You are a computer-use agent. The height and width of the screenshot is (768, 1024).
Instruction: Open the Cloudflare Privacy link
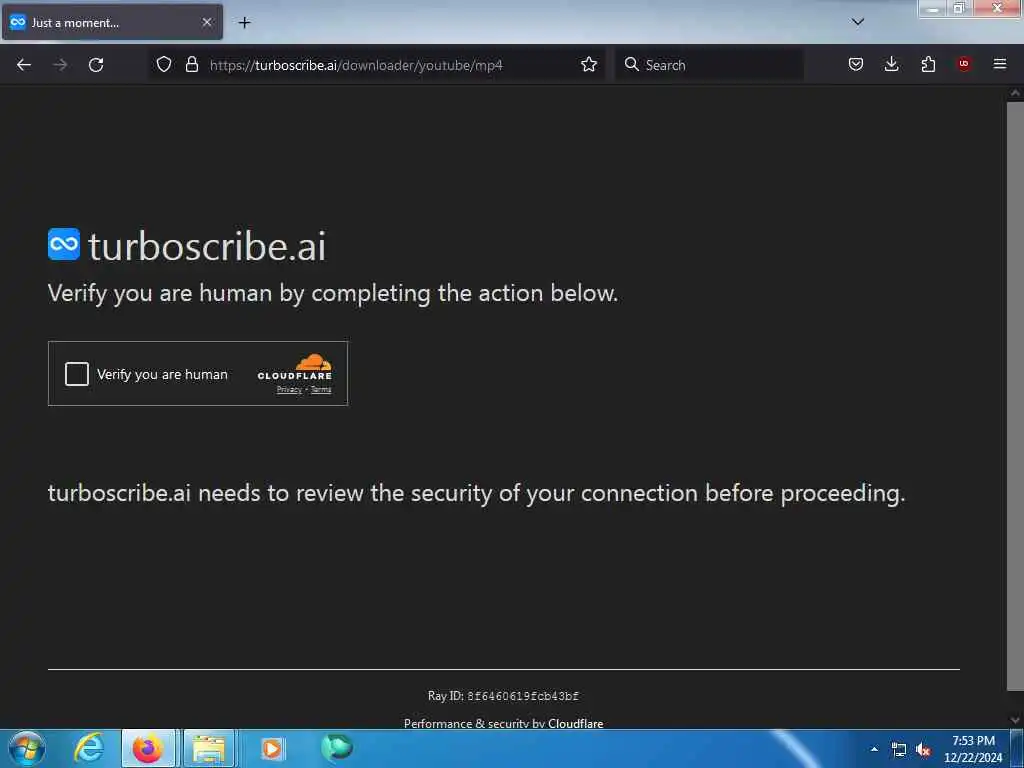click(x=289, y=390)
